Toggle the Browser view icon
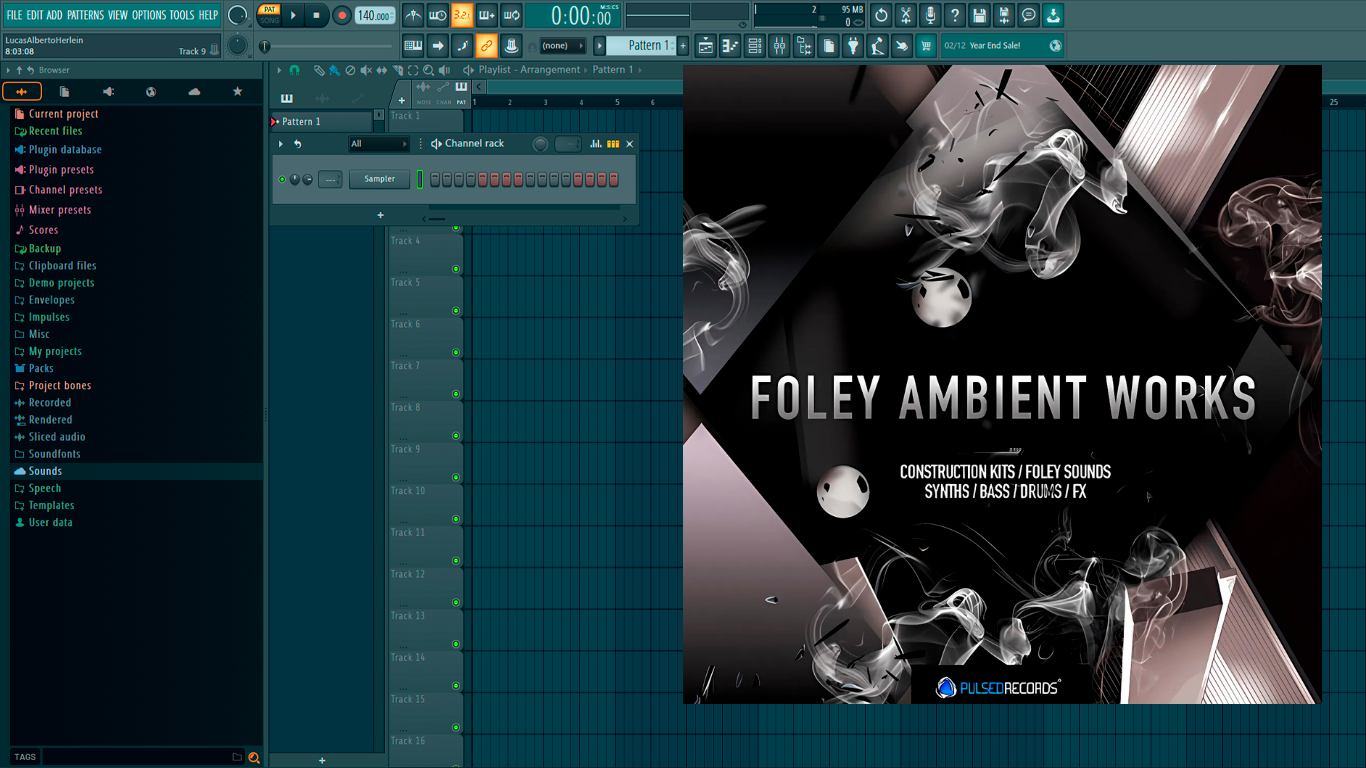 point(804,45)
